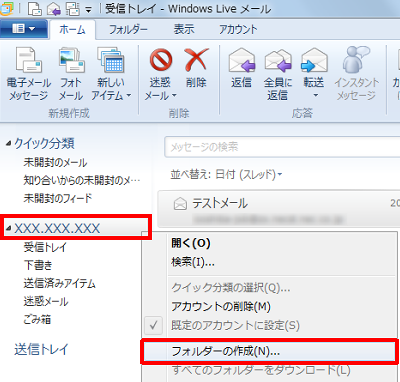Image resolution: width=400 pixels, height=382 pixels.
Task: Click the envelope icon on テストメール
Action: 180,203
